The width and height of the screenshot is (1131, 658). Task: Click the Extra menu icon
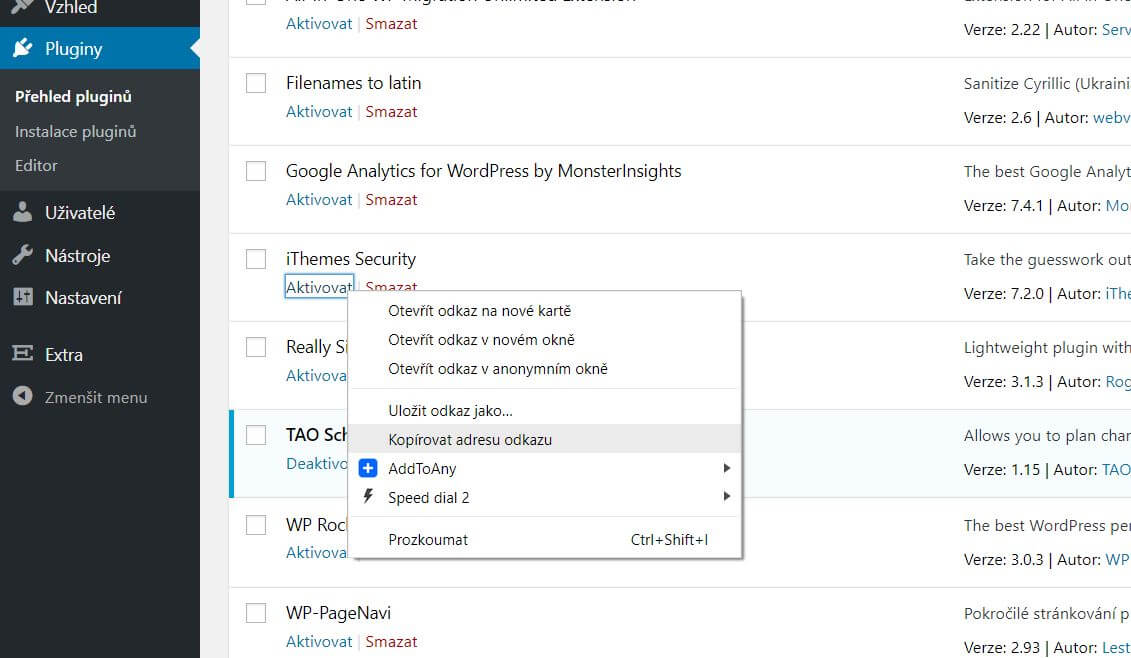click(x=22, y=354)
